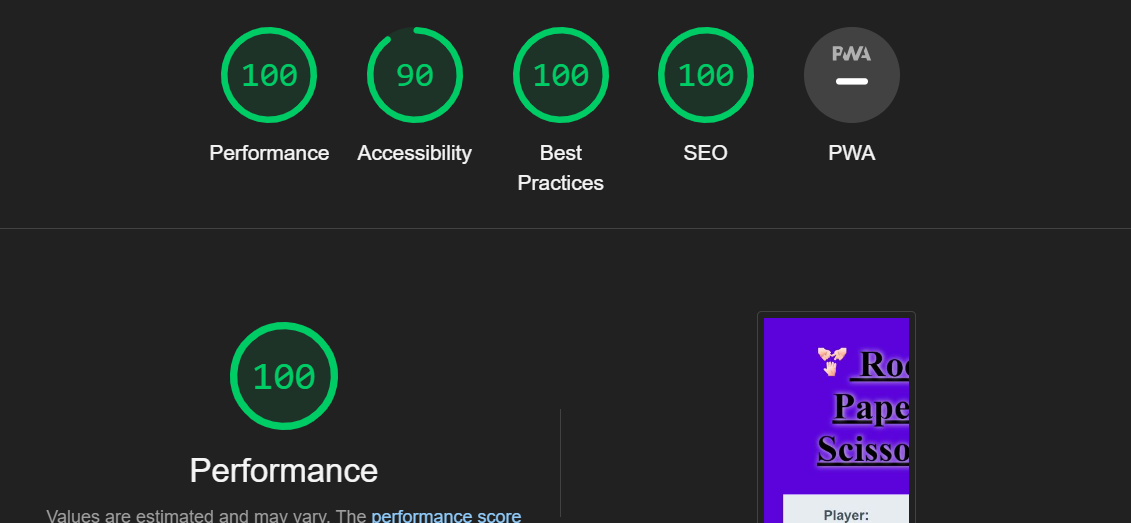The width and height of the screenshot is (1131, 523).
Task: Click the Accessibility score gauge showing 90
Action: click(415, 75)
